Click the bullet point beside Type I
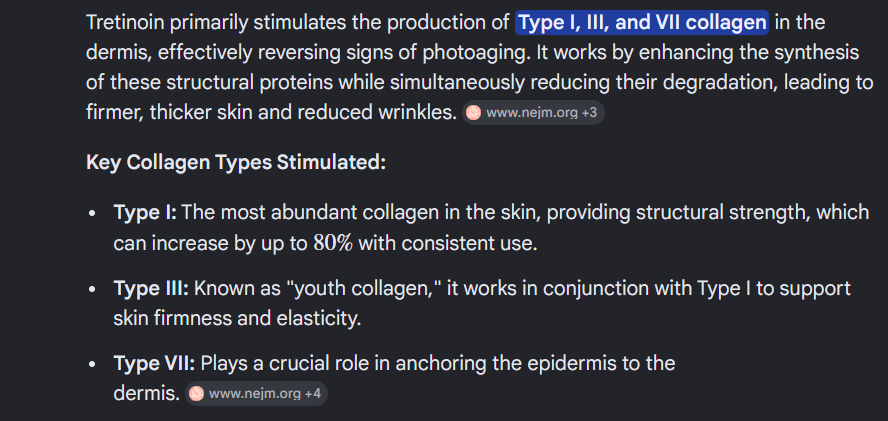Image resolution: width=888 pixels, height=421 pixels. 92,214
